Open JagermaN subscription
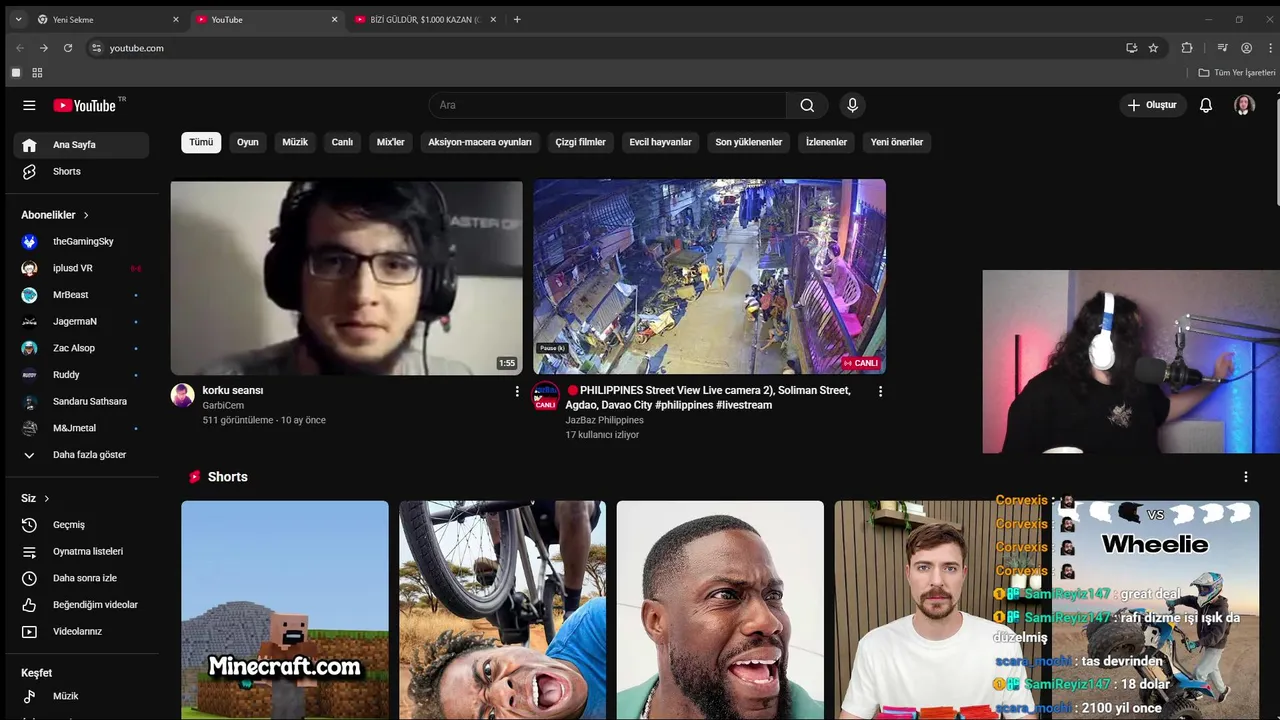1280x720 pixels. [81, 321]
